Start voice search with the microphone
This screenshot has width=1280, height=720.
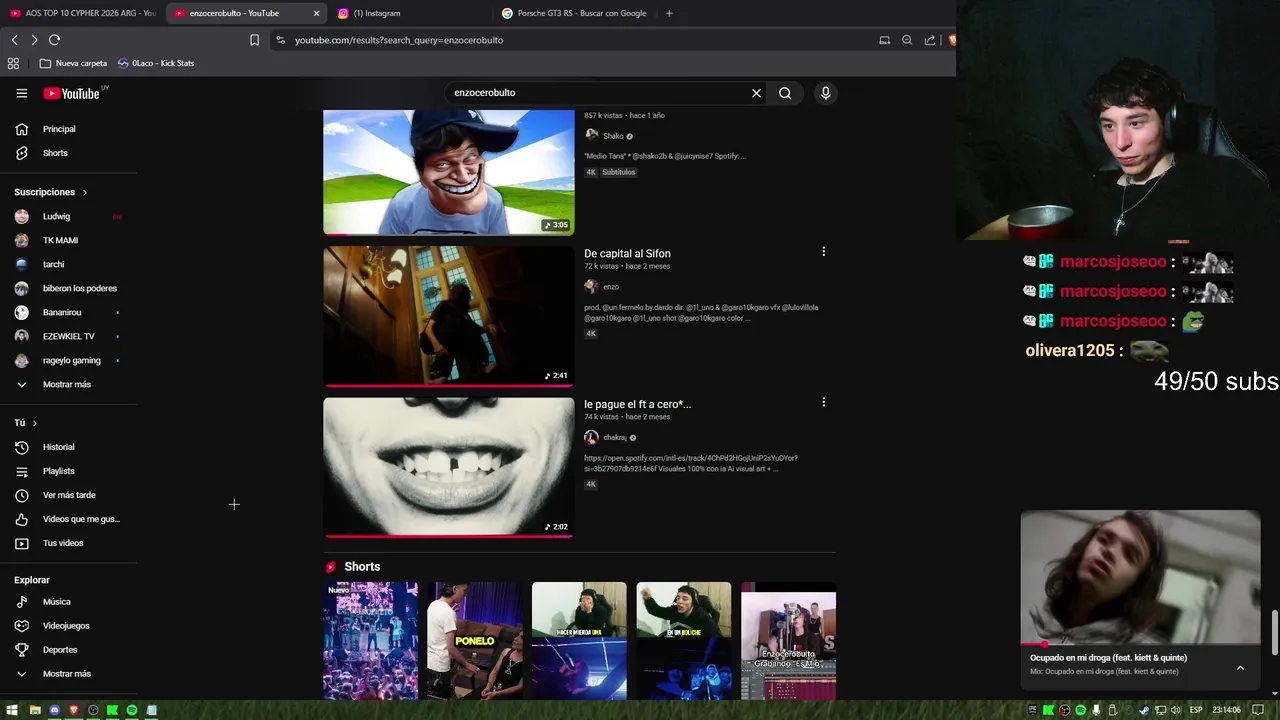(x=825, y=93)
